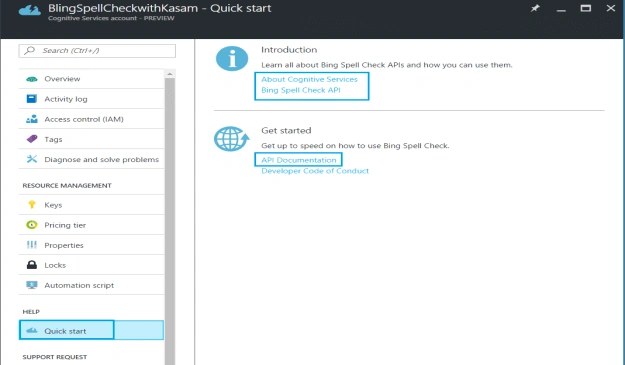Click the Locks padlock icon
625x365 pixels.
point(32,265)
